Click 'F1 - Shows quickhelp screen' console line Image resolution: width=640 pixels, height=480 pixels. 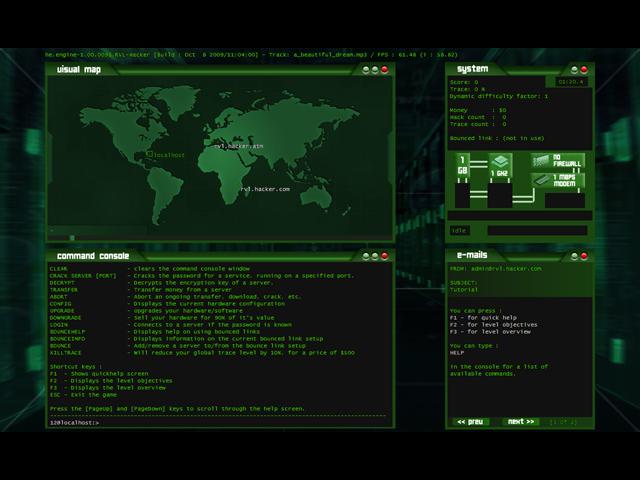tap(99, 373)
